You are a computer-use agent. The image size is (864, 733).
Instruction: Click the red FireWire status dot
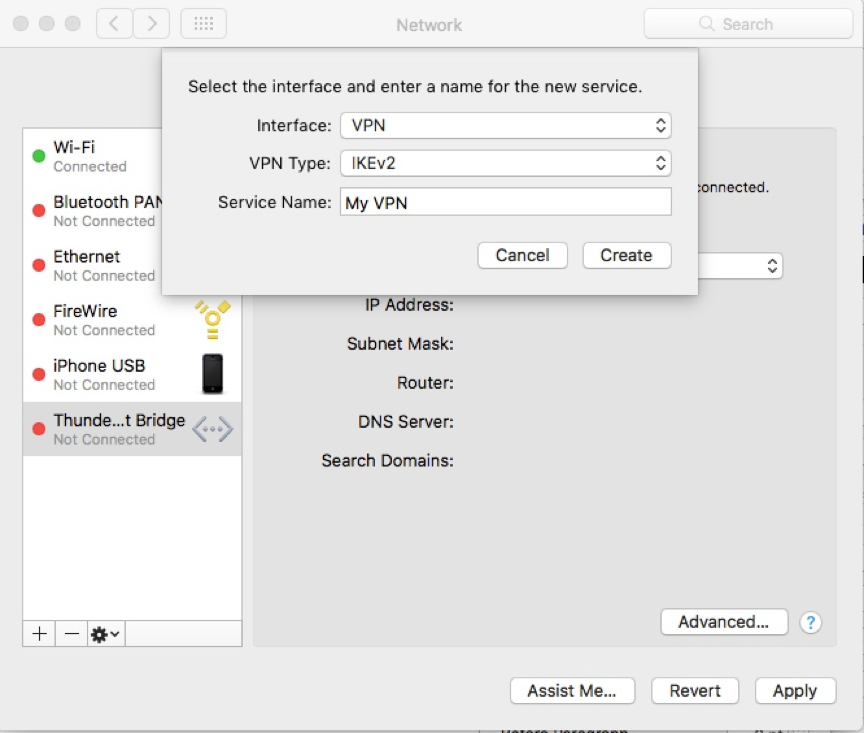click(39, 320)
